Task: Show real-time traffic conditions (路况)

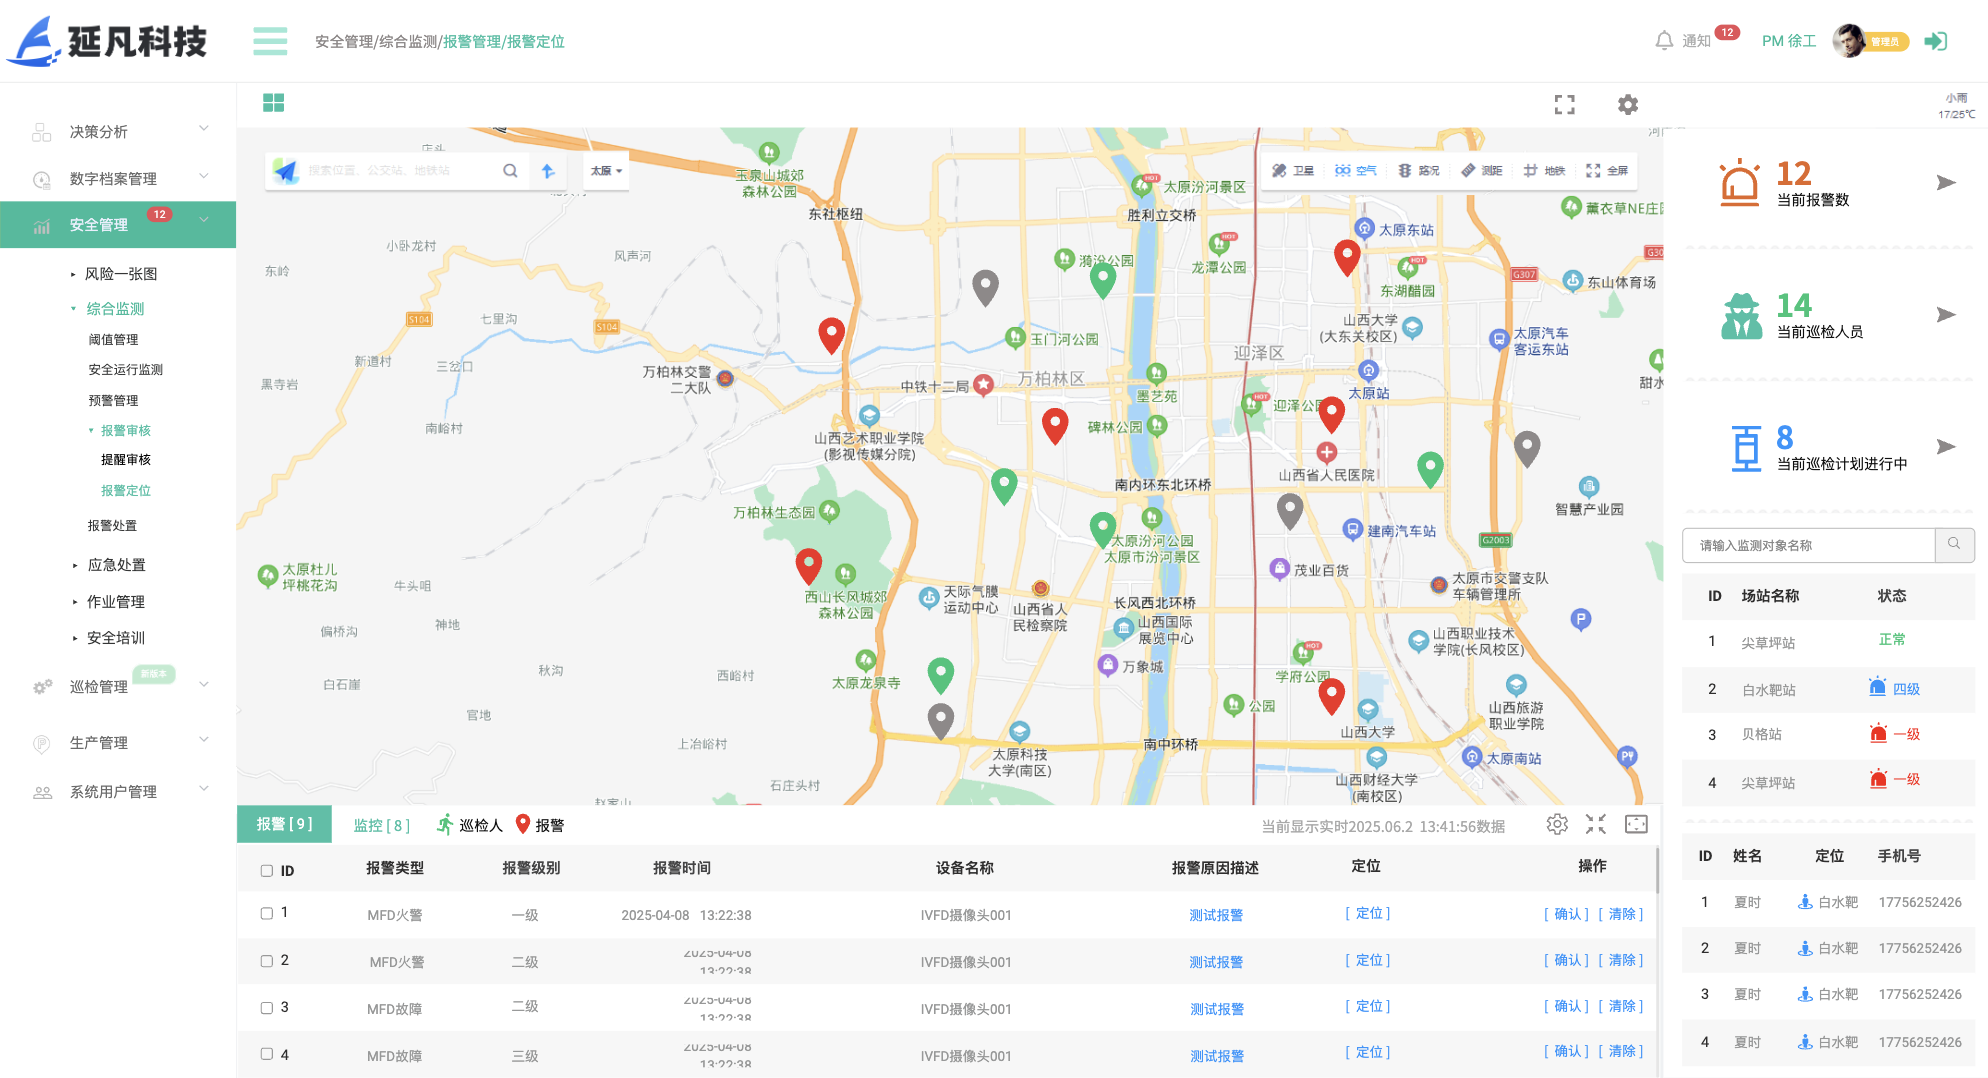Action: click(x=1420, y=170)
